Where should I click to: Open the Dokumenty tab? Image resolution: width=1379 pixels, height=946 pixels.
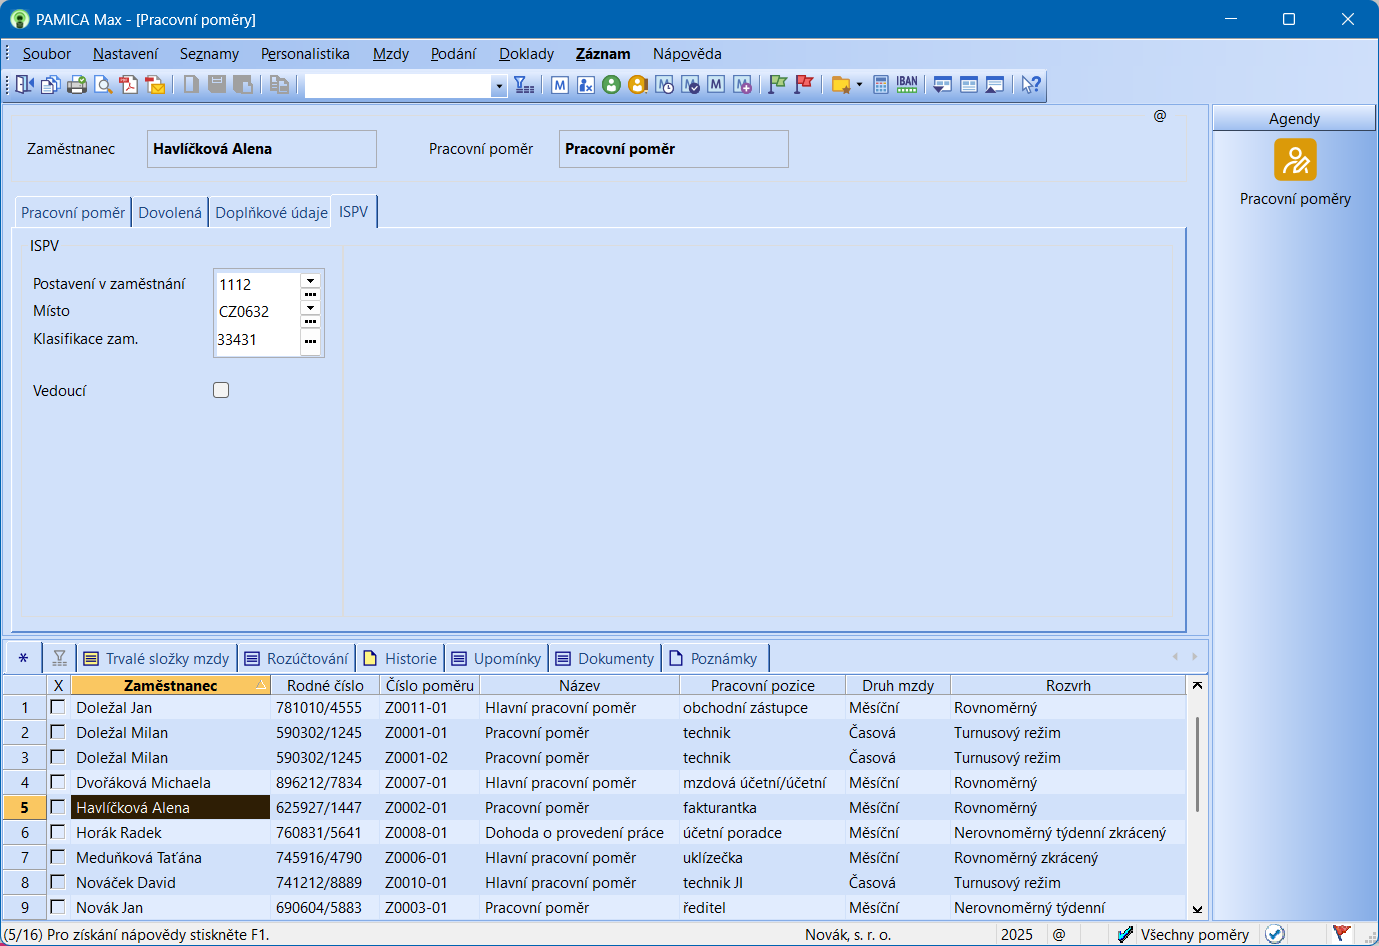pyautogui.click(x=605, y=658)
